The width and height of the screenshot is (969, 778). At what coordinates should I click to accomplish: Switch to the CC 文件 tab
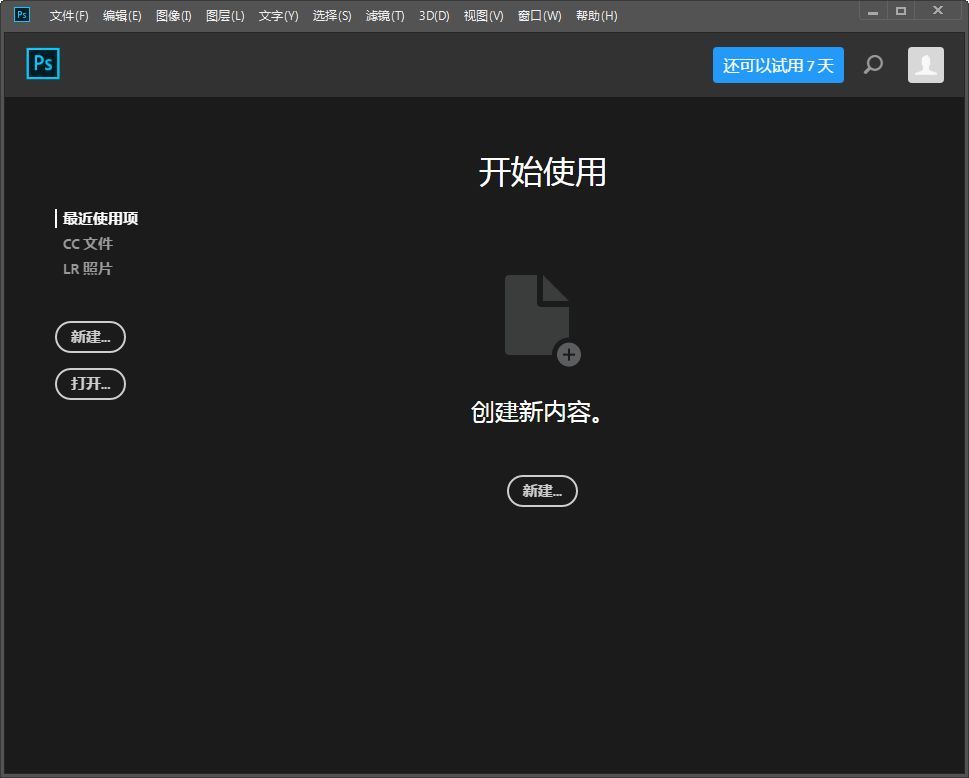point(88,243)
